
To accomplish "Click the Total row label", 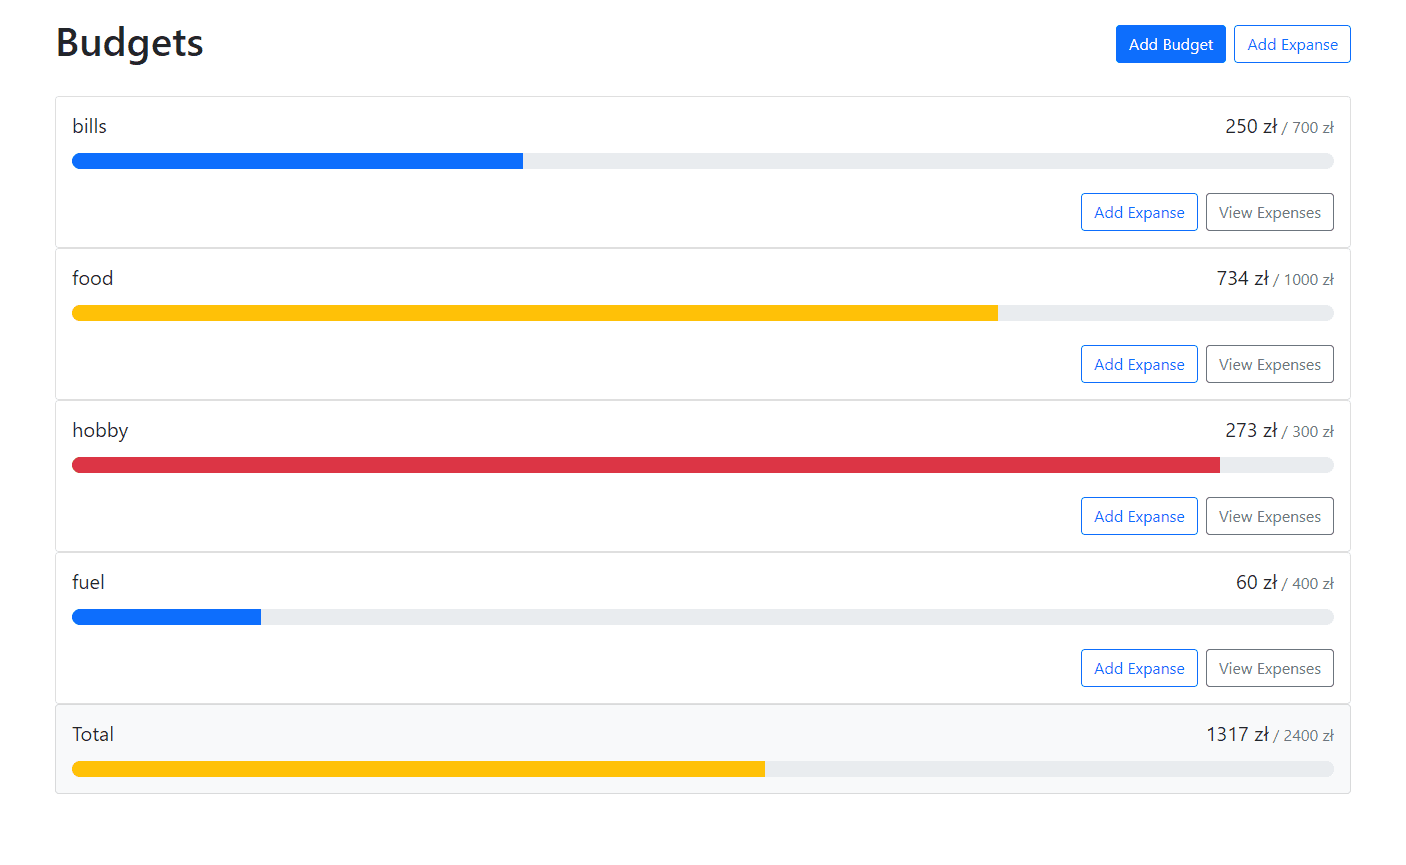I will pyautogui.click(x=93, y=734).
